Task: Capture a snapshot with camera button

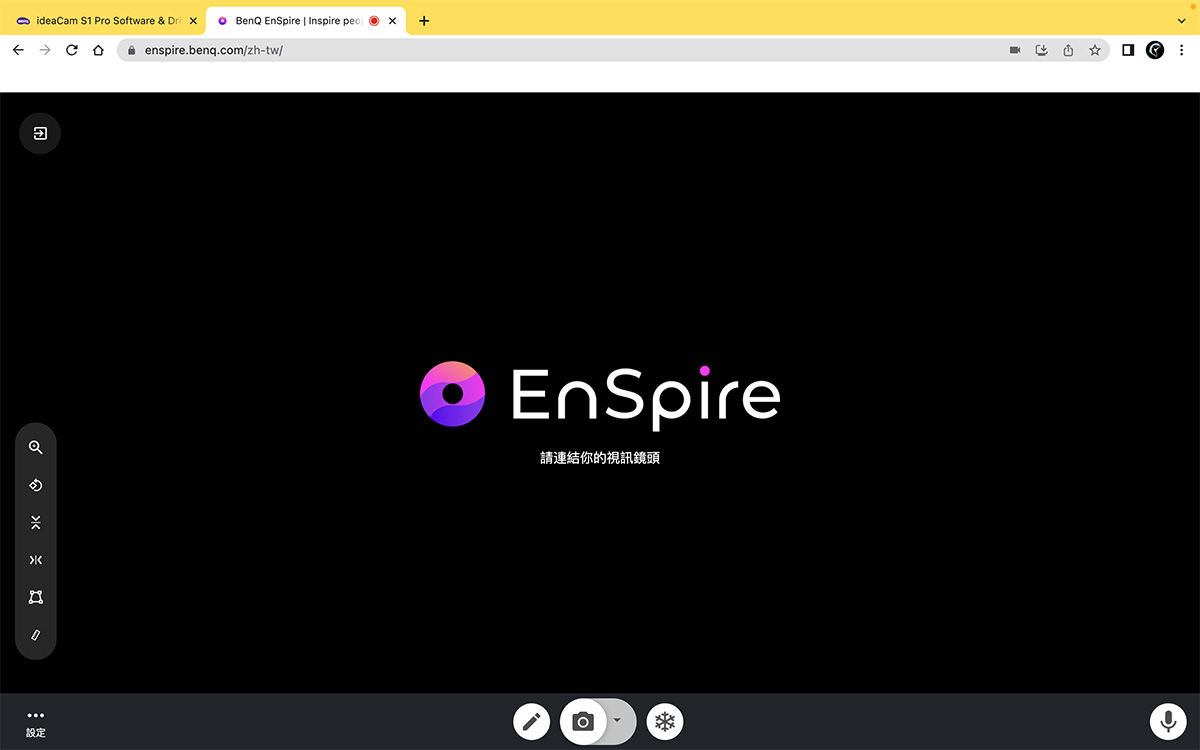Action: point(583,721)
